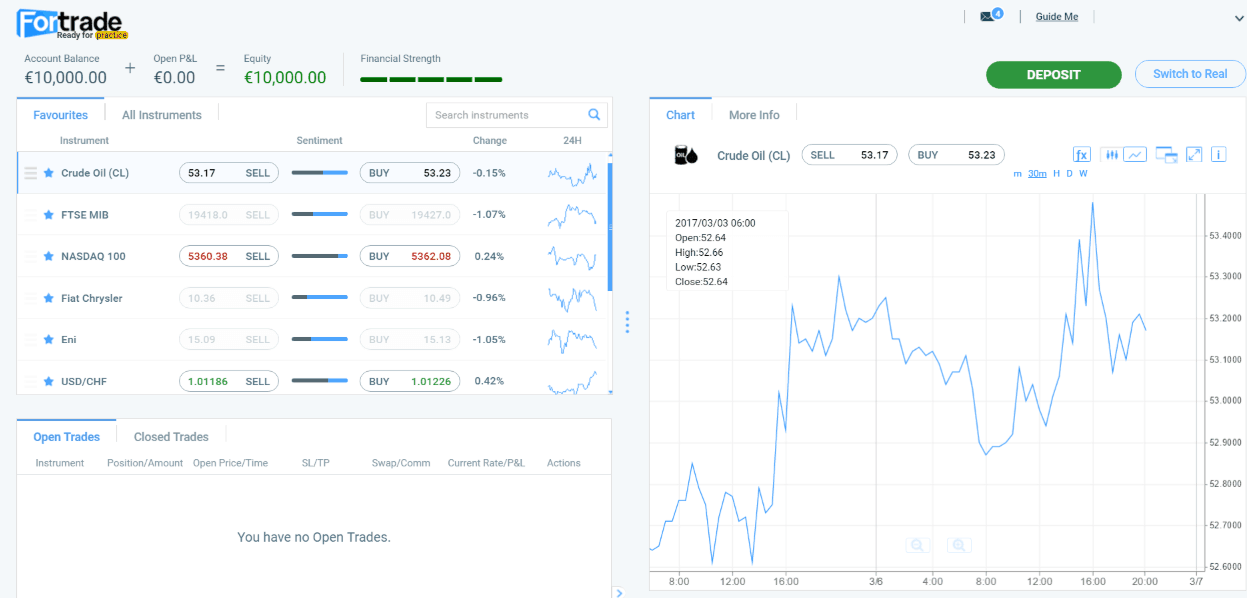Open the chart indicators fx tool
This screenshot has width=1247, height=598.
click(1082, 154)
